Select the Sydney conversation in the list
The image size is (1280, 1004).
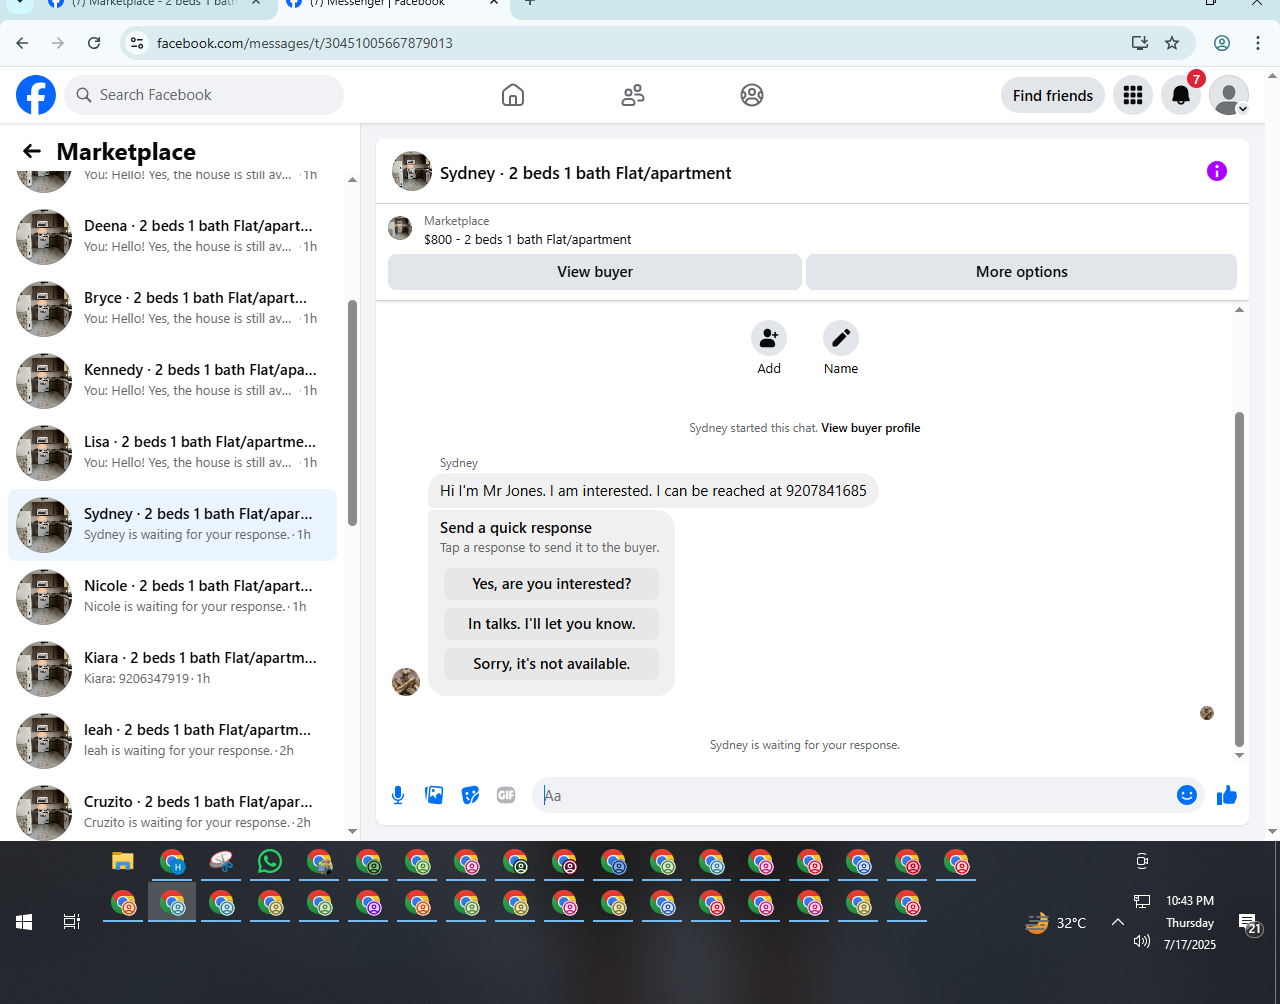(172, 525)
